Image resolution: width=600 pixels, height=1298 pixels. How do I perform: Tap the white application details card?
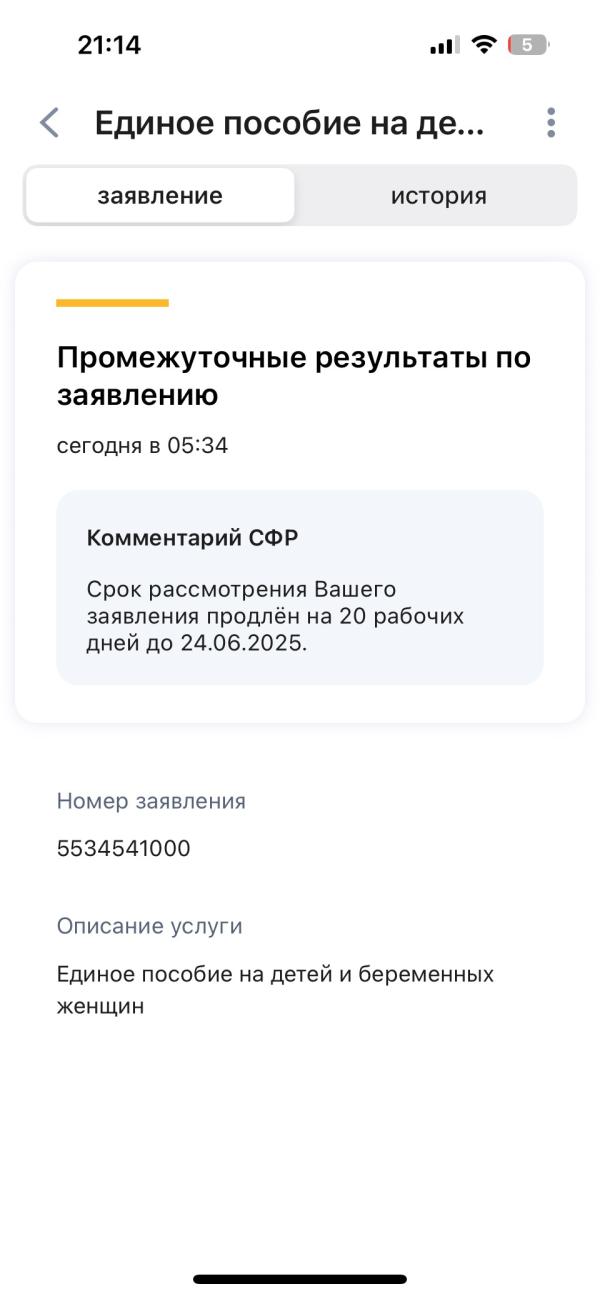click(300, 490)
